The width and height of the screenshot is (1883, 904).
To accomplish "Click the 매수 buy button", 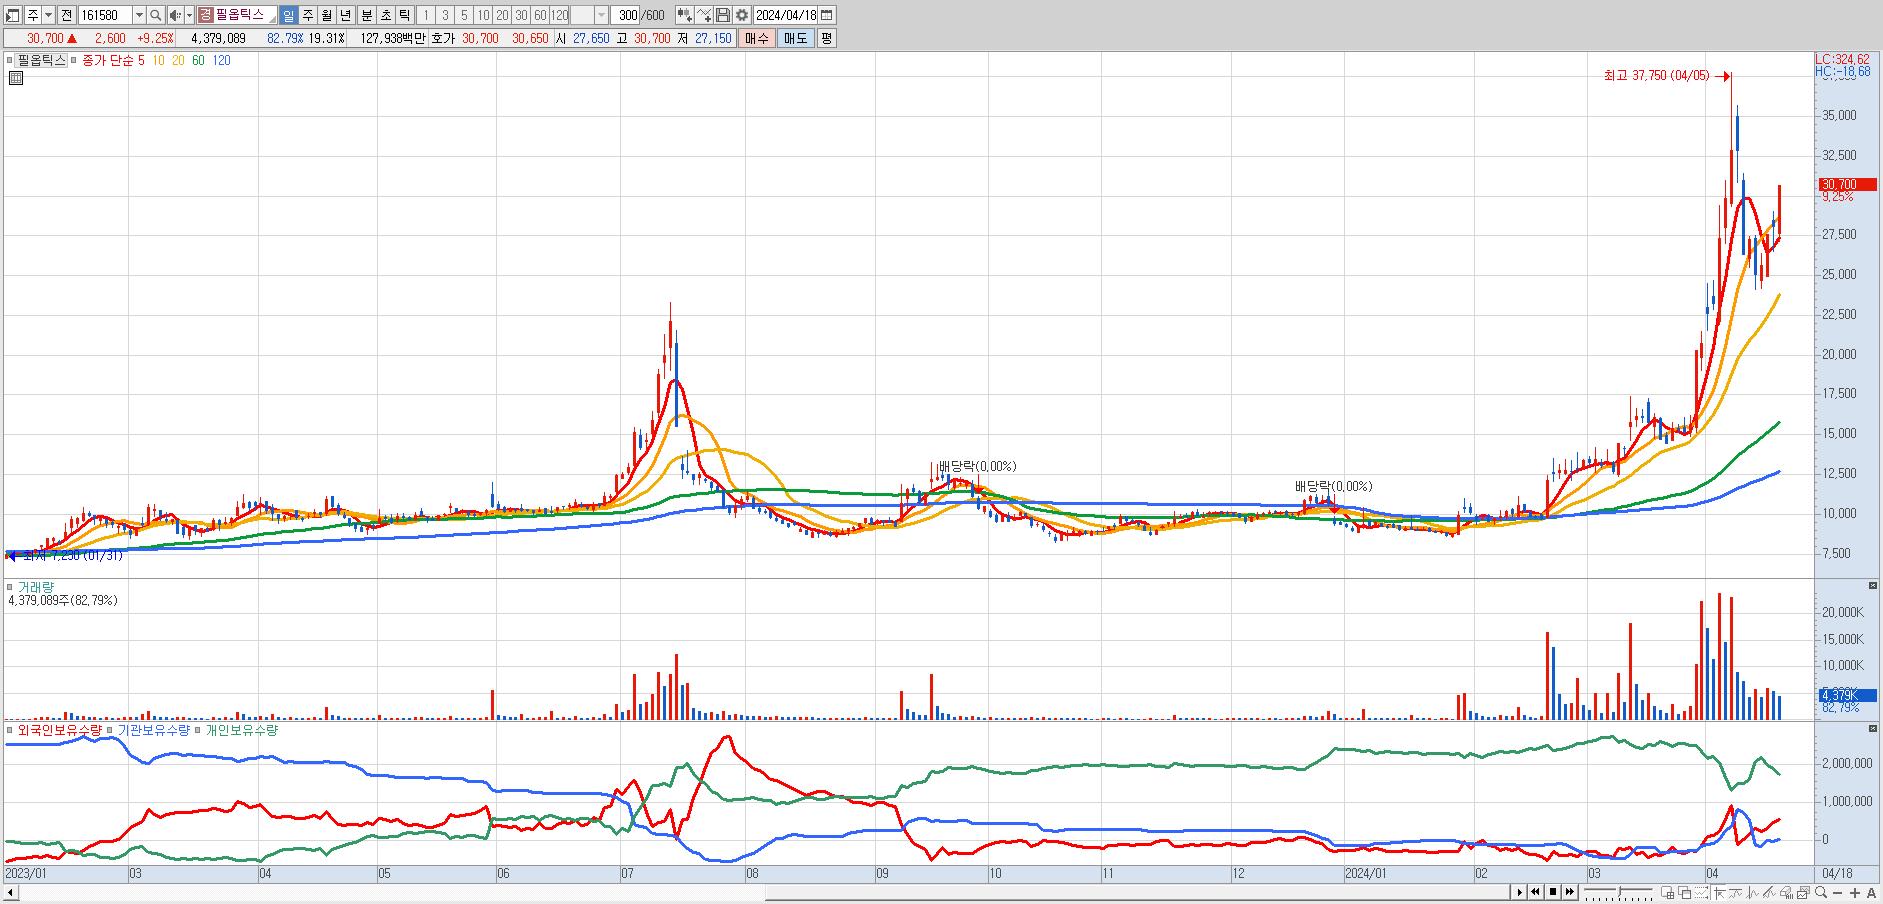I will (x=757, y=38).
